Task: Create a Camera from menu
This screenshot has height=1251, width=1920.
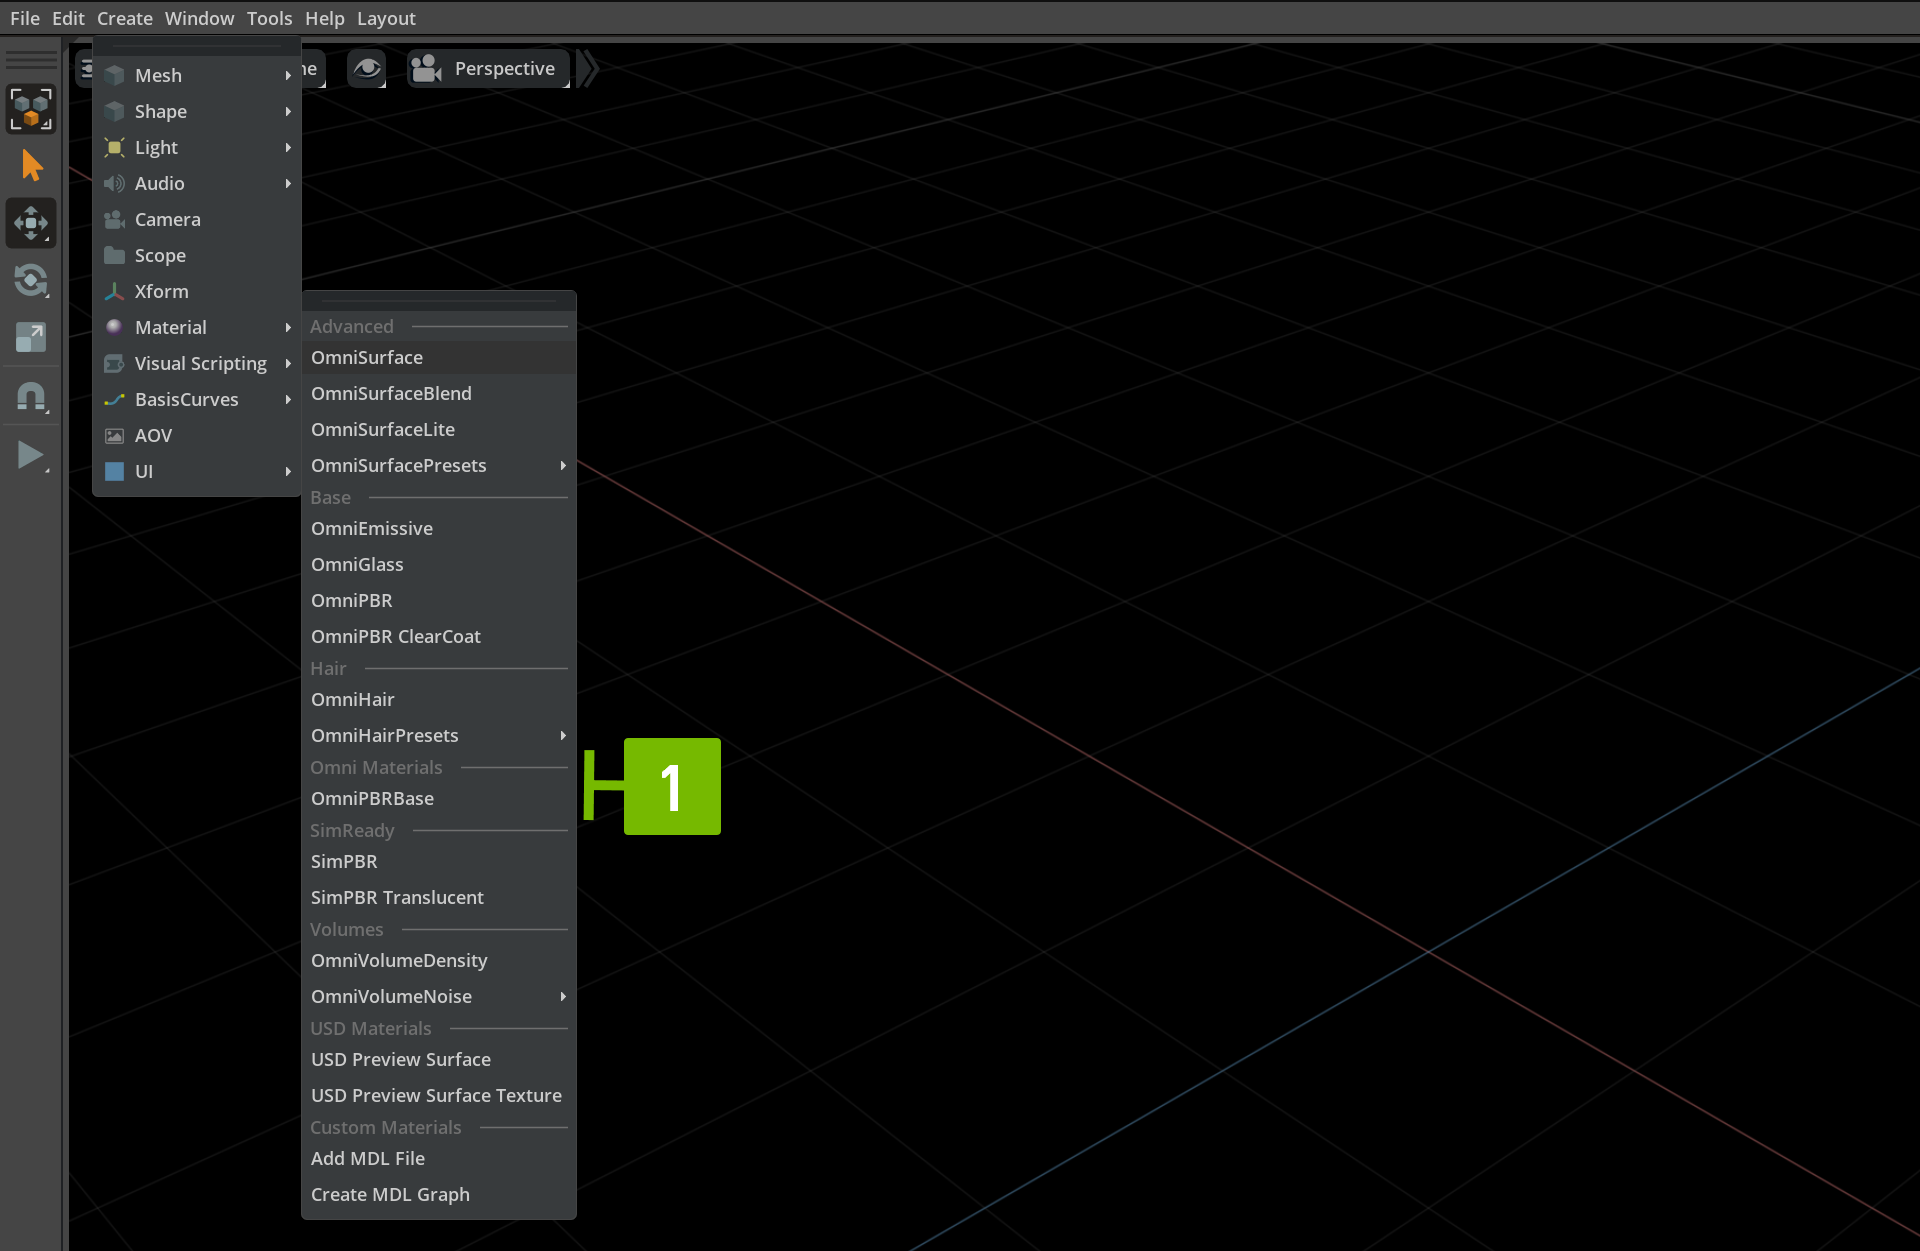Action: tap(197, 219)
